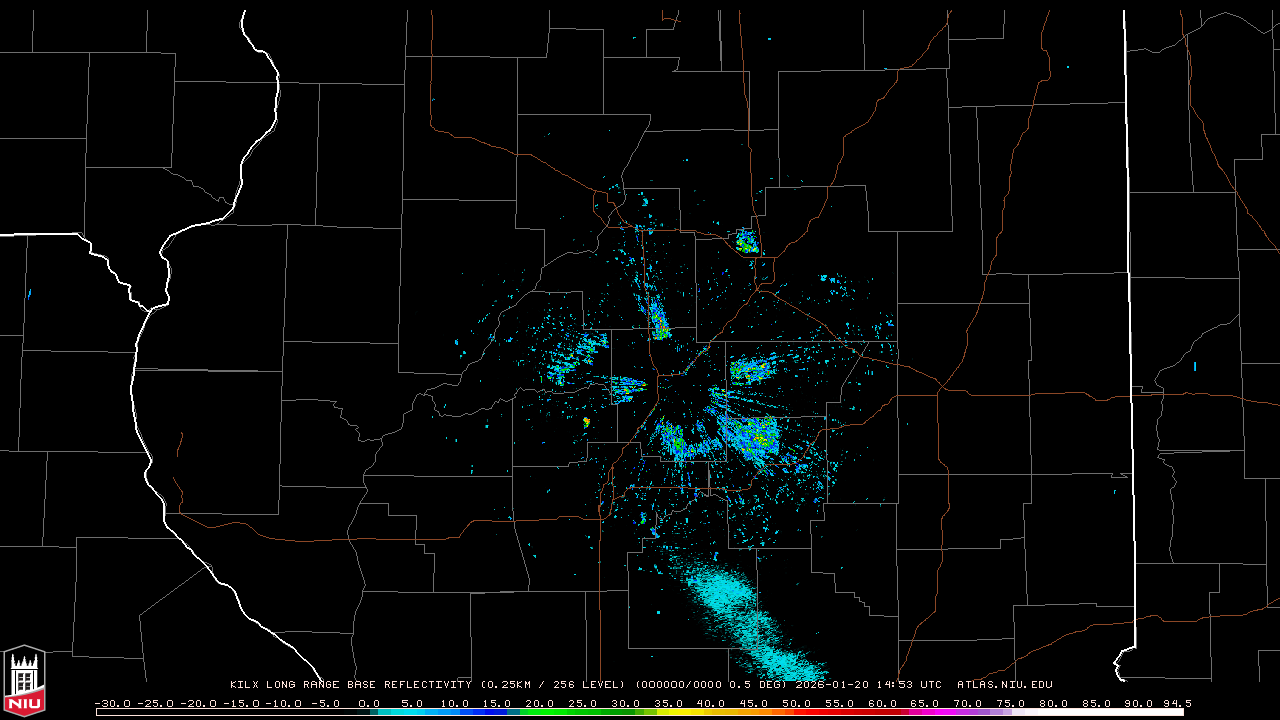Click the 0.5 DEG elevation label

pos(766,685)
